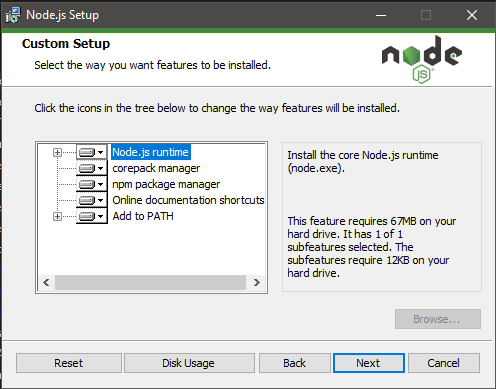Viewport: 496px width, 389px height.
Task: Open install-mode dropdown for Add to PATH
Action: click(x=92, y=216)
